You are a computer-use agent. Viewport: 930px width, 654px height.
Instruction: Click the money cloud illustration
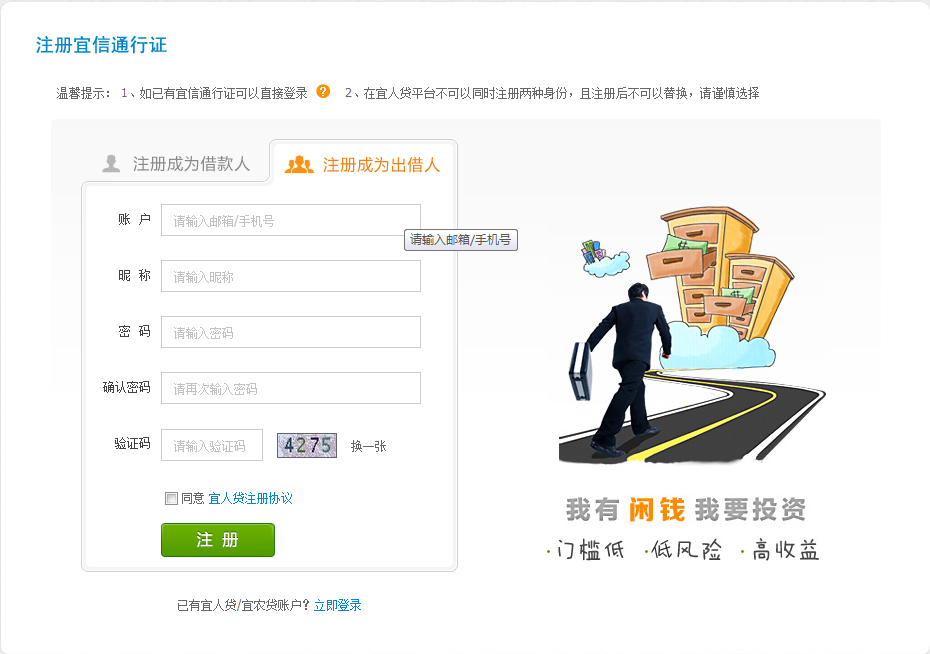click(605, 259)
